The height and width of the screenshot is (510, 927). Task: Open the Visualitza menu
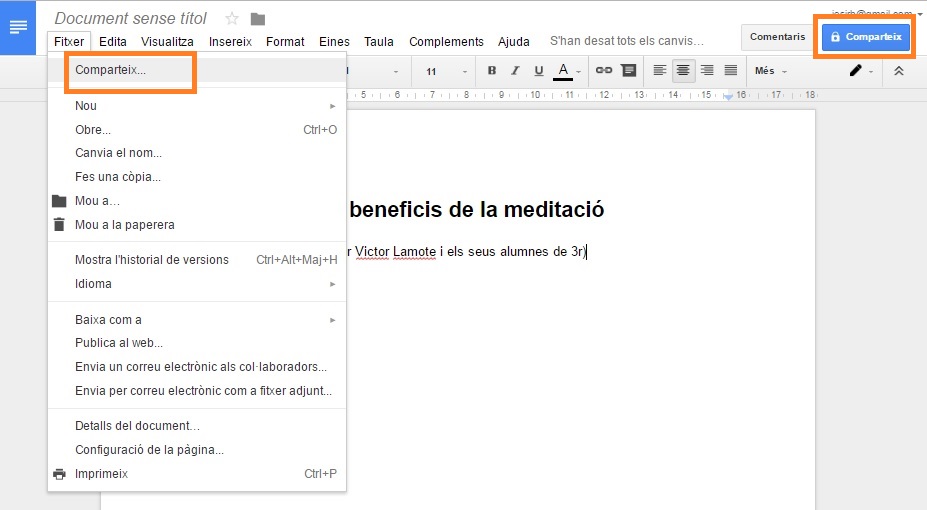coord(167,42)
